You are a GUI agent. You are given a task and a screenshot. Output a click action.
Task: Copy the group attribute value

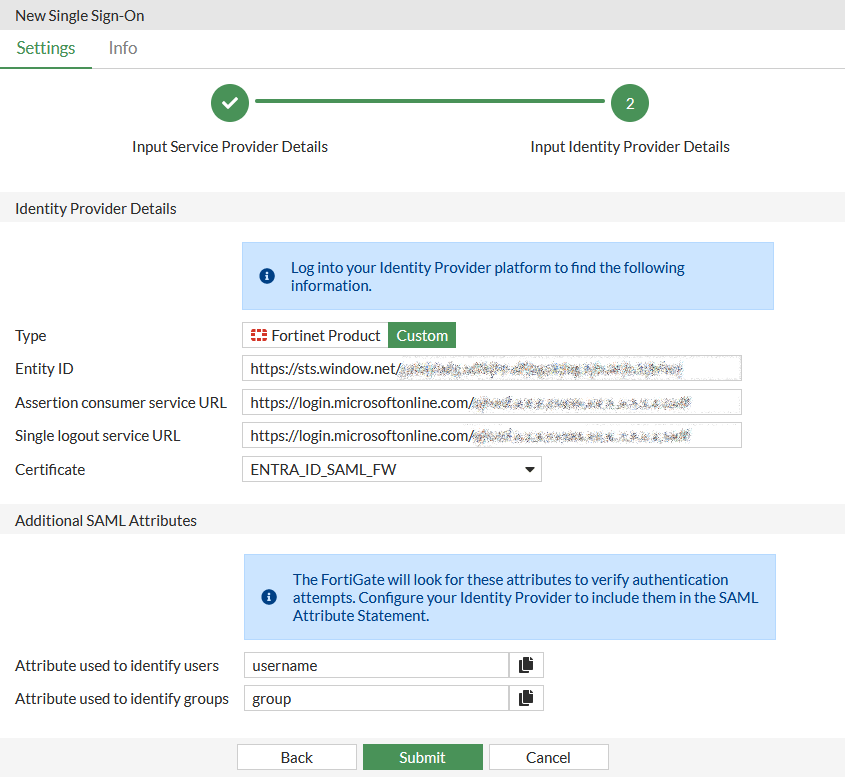click(x=526, y=697)
